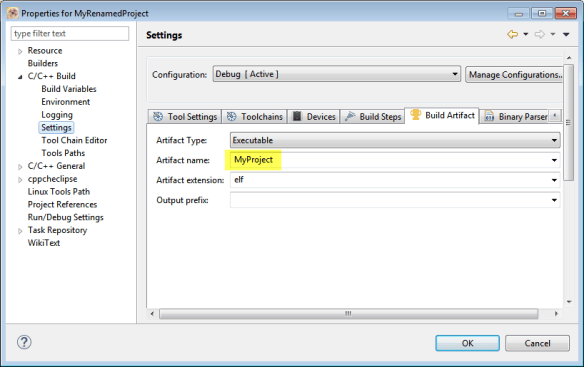The width and height of the screenshot is (584, 367).
Task: Switch to the Build Steps tab
Action: pos(372,117)
